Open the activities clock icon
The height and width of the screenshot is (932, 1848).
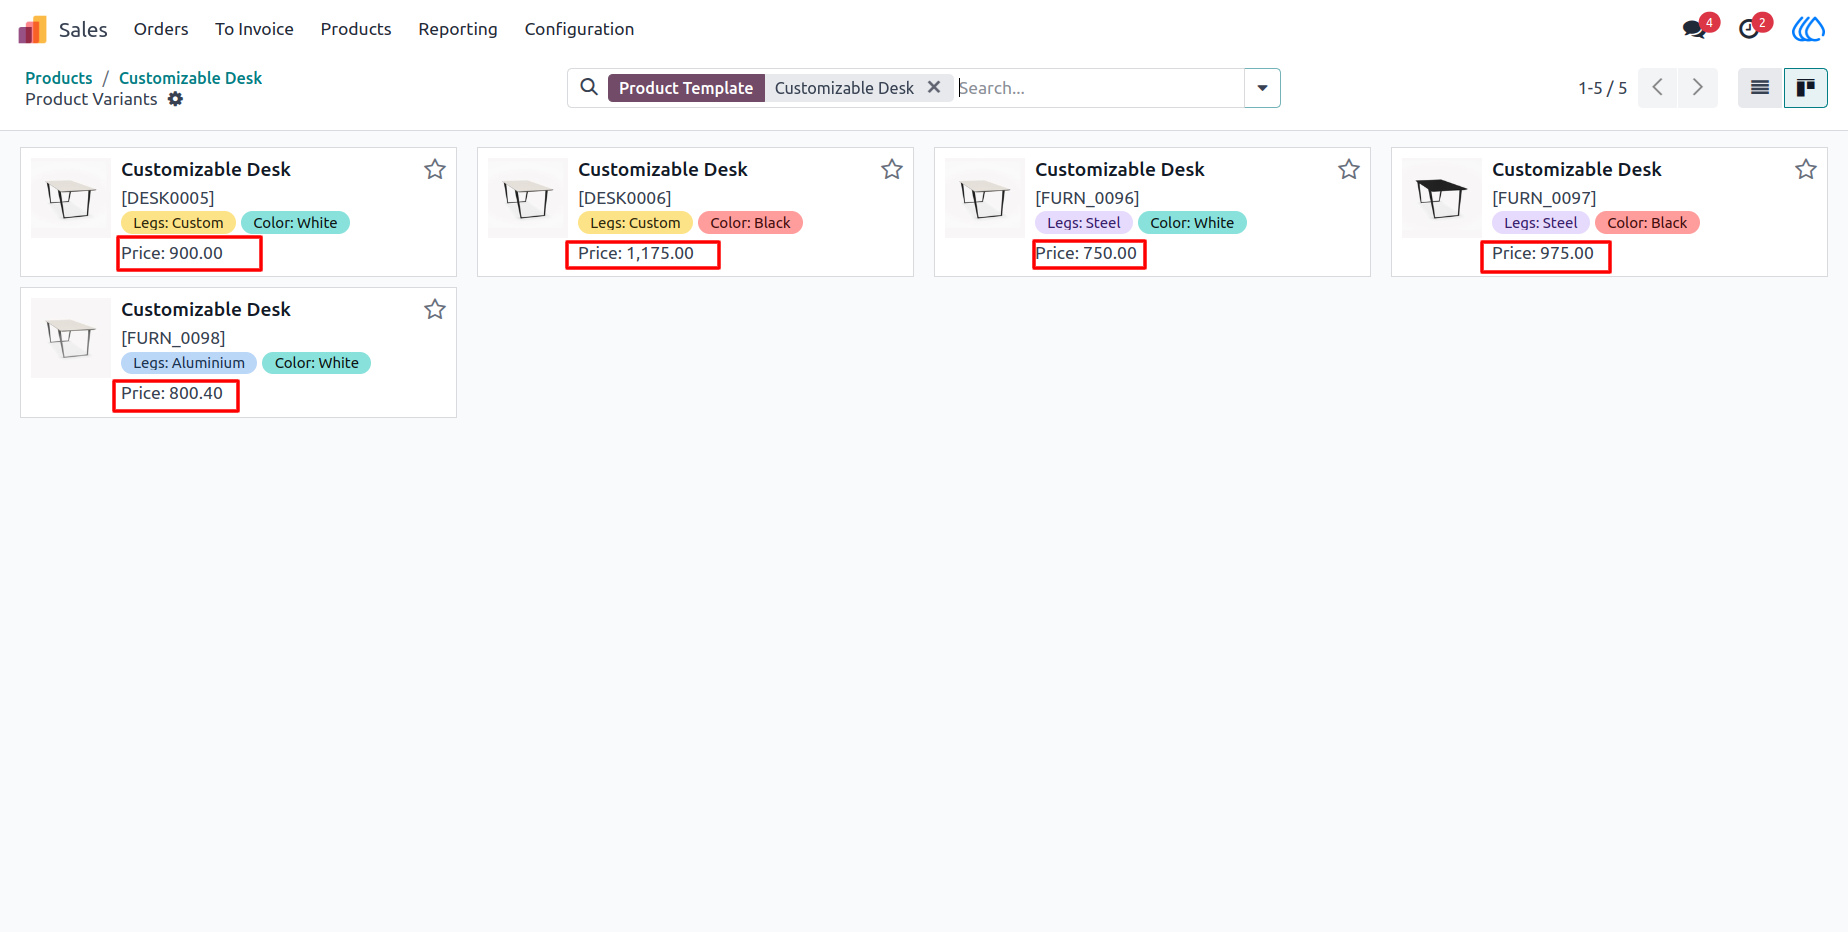pos(1749,29)
